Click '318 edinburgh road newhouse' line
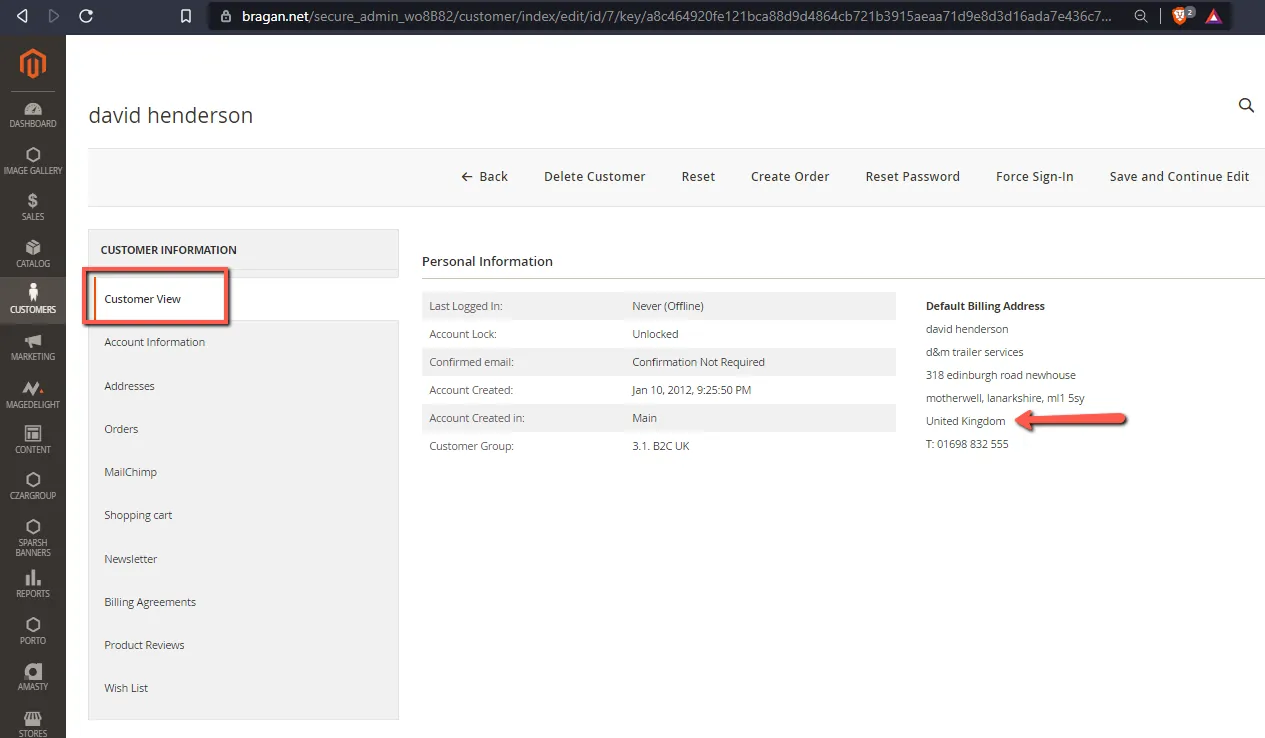Screen dimensions: 1265x738 pyautogui.click(x=1001, y=375)
